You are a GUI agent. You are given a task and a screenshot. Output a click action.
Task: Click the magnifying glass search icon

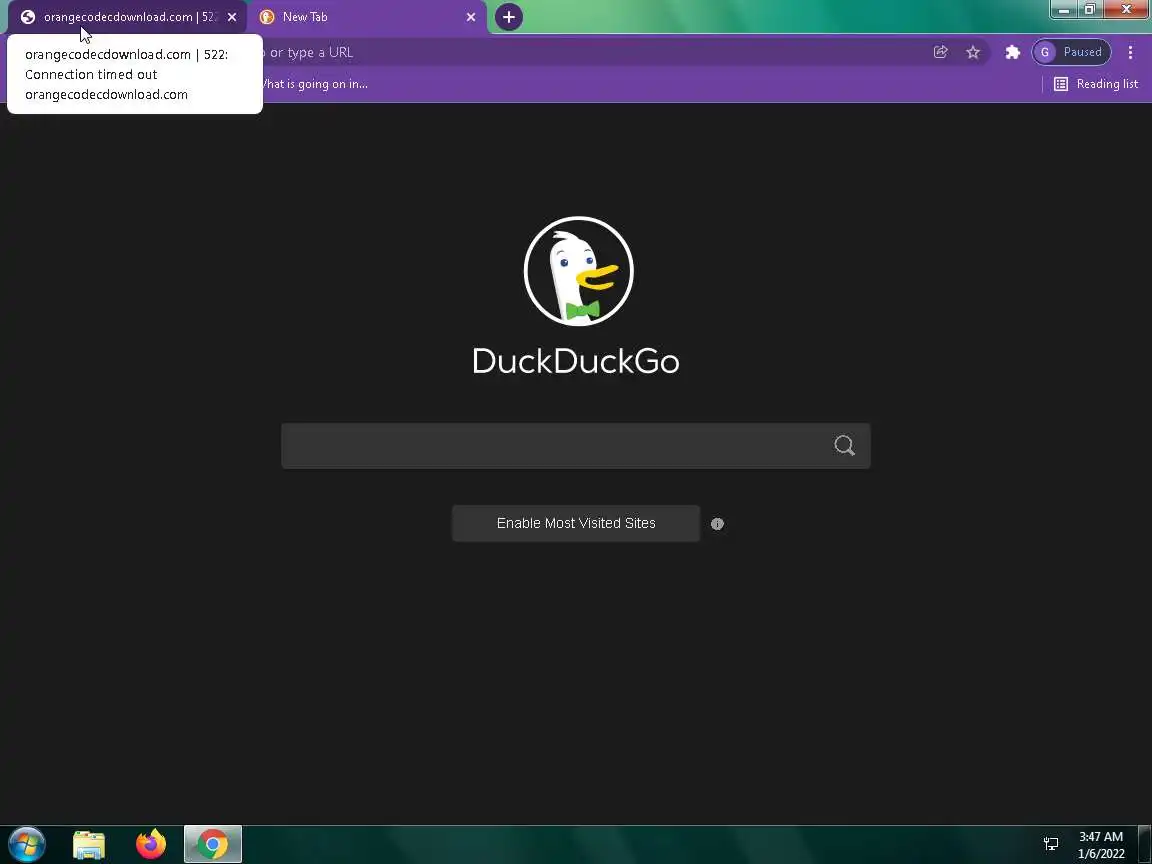coord(844,445)
